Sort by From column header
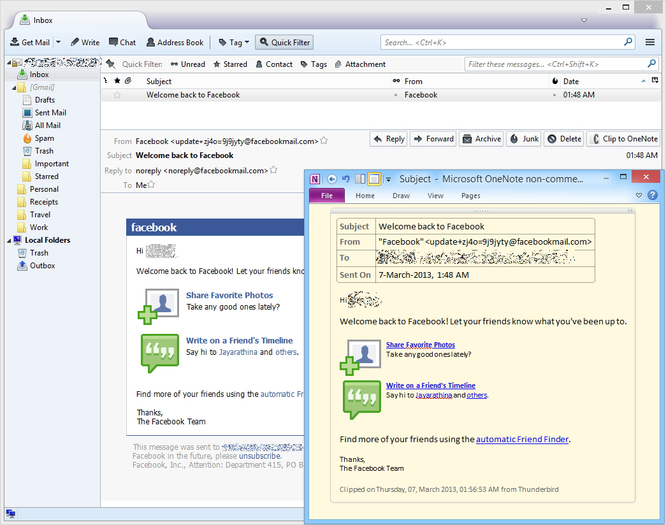The width and height of the screenshot is (666, 525). coord(474,81)
